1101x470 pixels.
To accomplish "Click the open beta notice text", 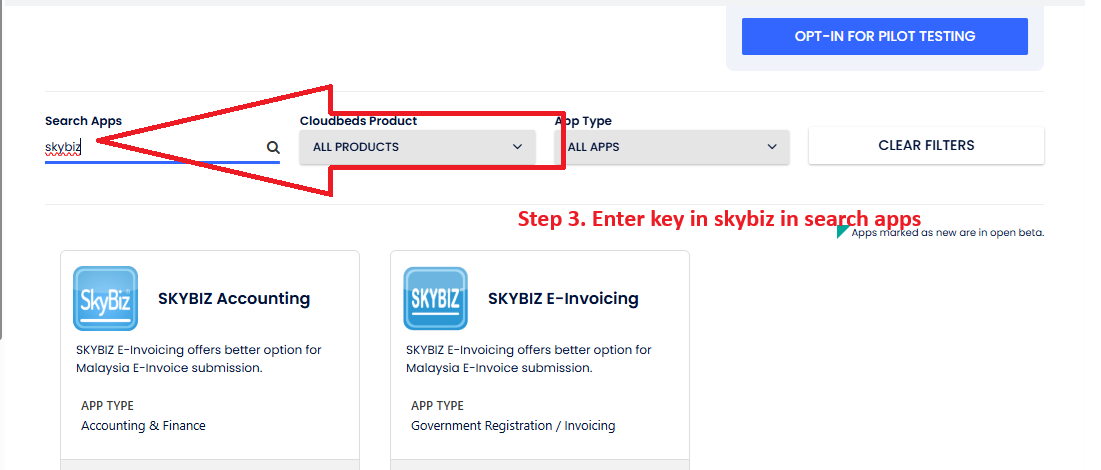I will 947,232.
